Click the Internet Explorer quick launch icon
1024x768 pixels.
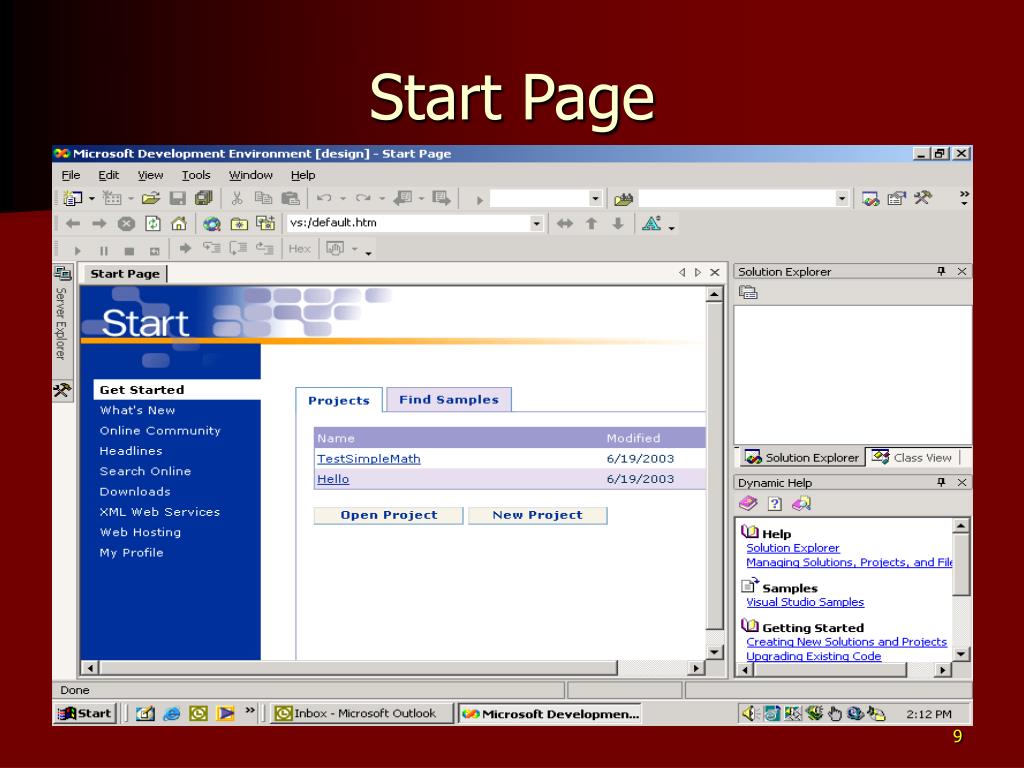click(172, 713)
